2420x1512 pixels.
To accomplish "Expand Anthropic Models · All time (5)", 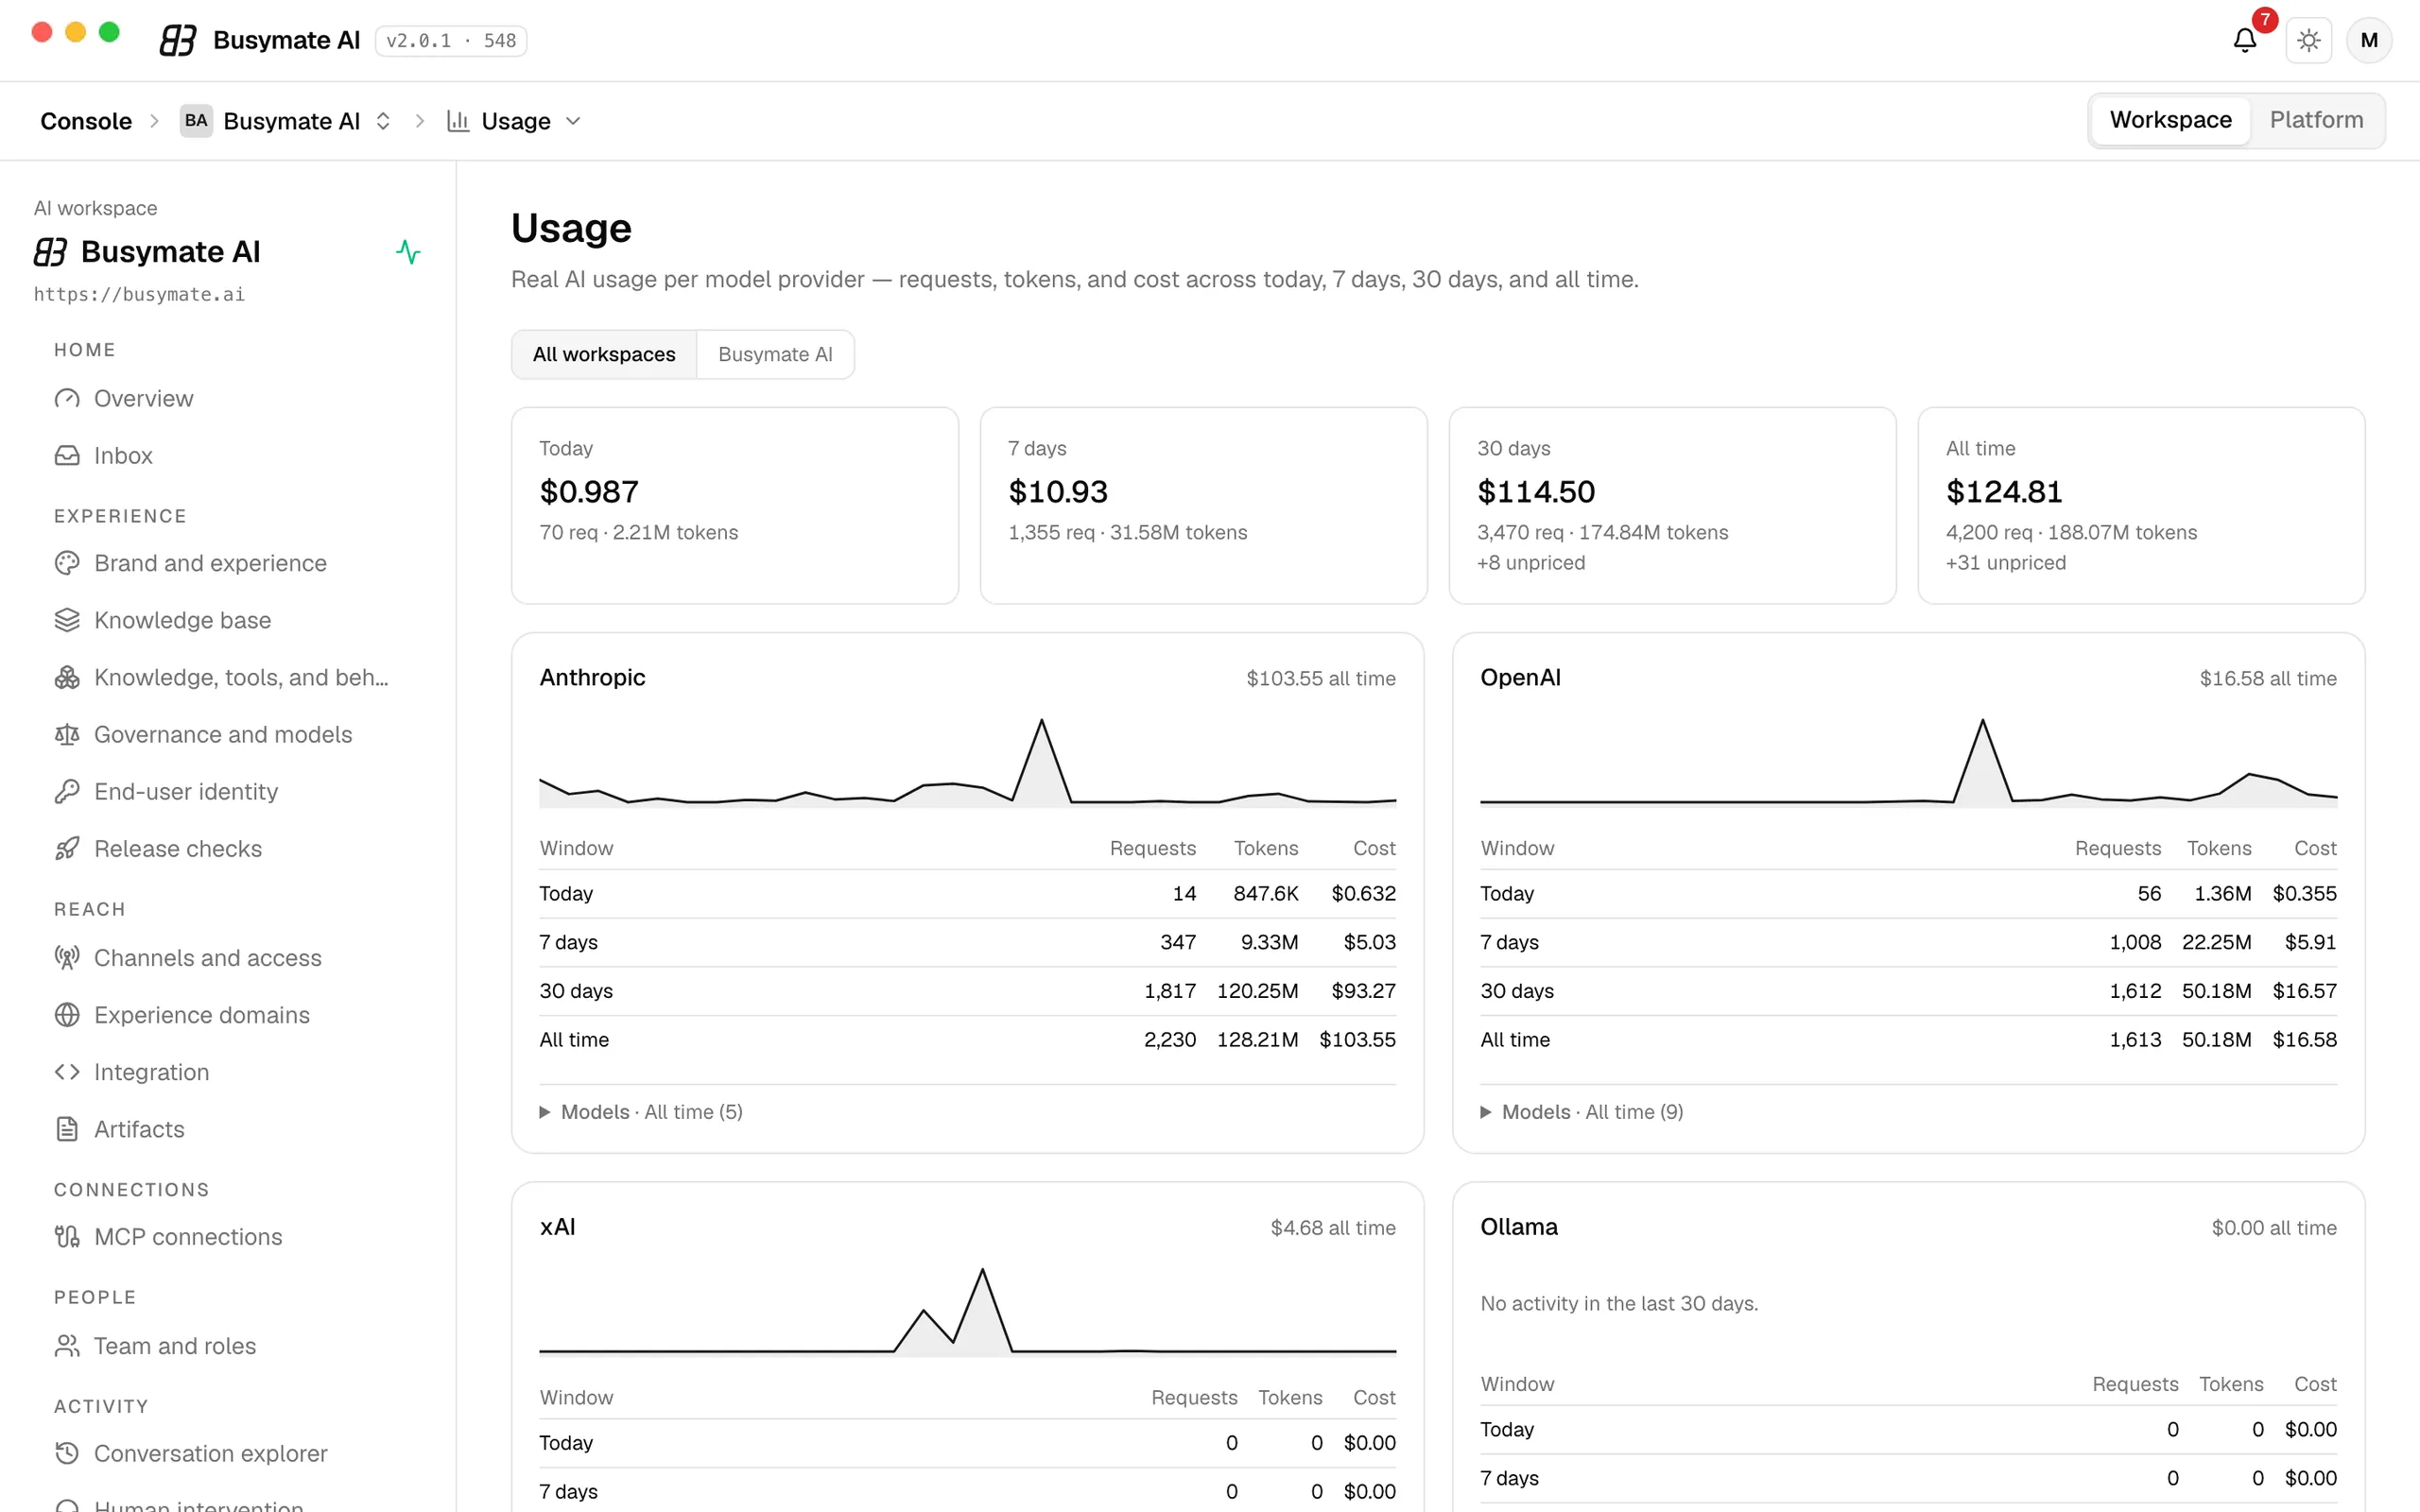I will 641,1112.
